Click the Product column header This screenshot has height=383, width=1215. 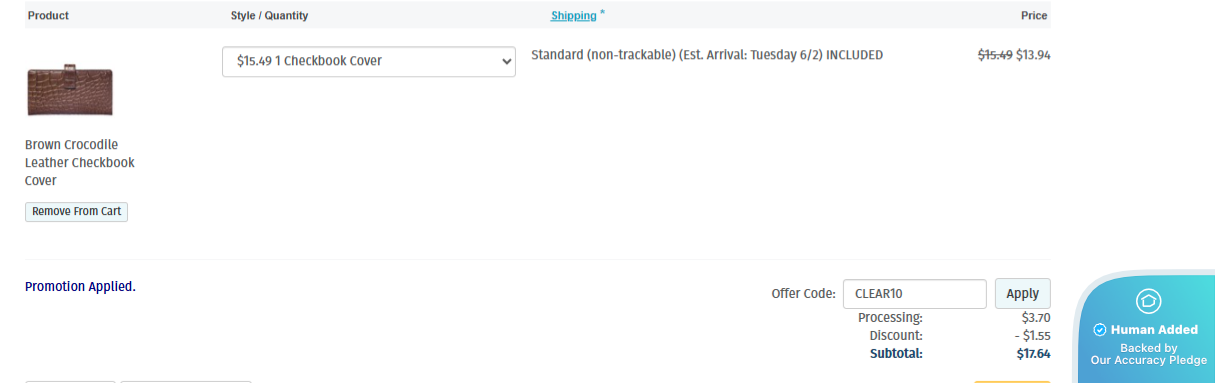click(x=48, y=16)
